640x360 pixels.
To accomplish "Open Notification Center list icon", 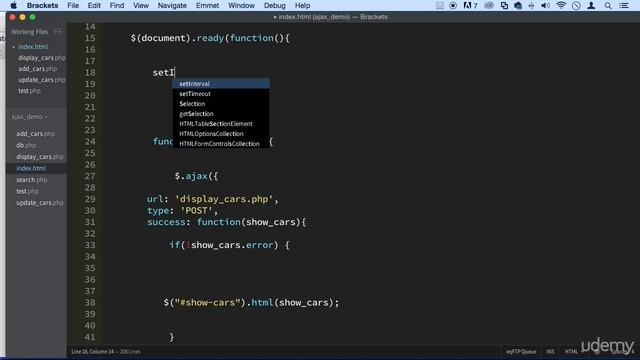I will [x=624, y=5].
